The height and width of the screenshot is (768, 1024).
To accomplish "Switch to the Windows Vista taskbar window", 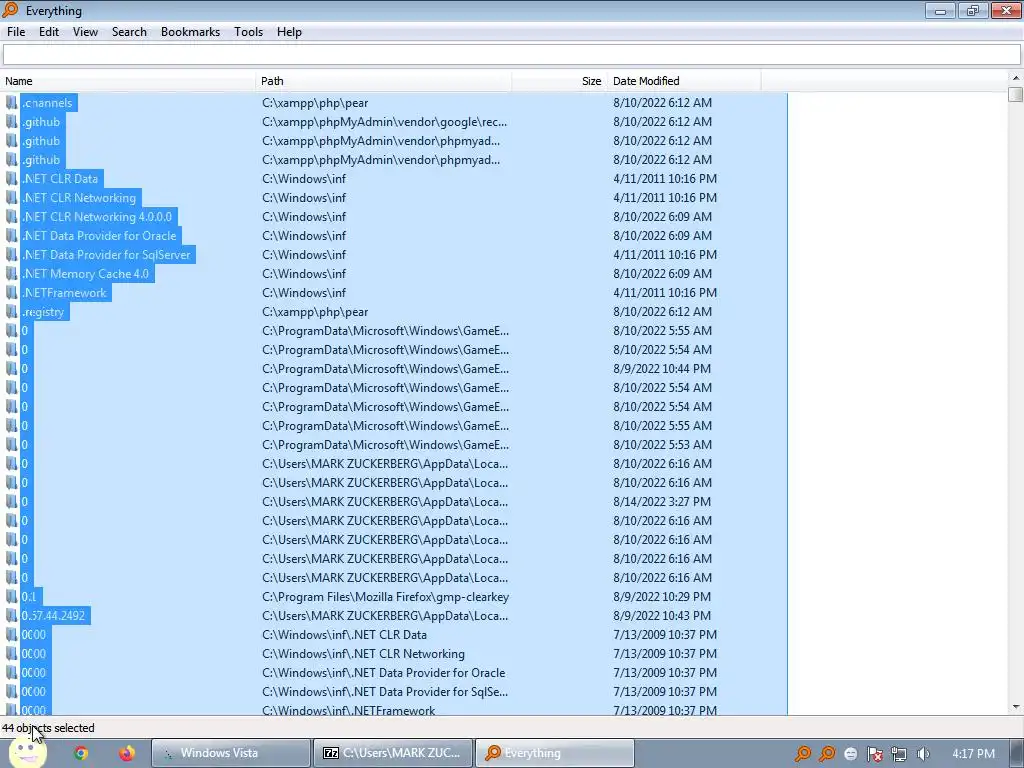I will pos(231,753).
